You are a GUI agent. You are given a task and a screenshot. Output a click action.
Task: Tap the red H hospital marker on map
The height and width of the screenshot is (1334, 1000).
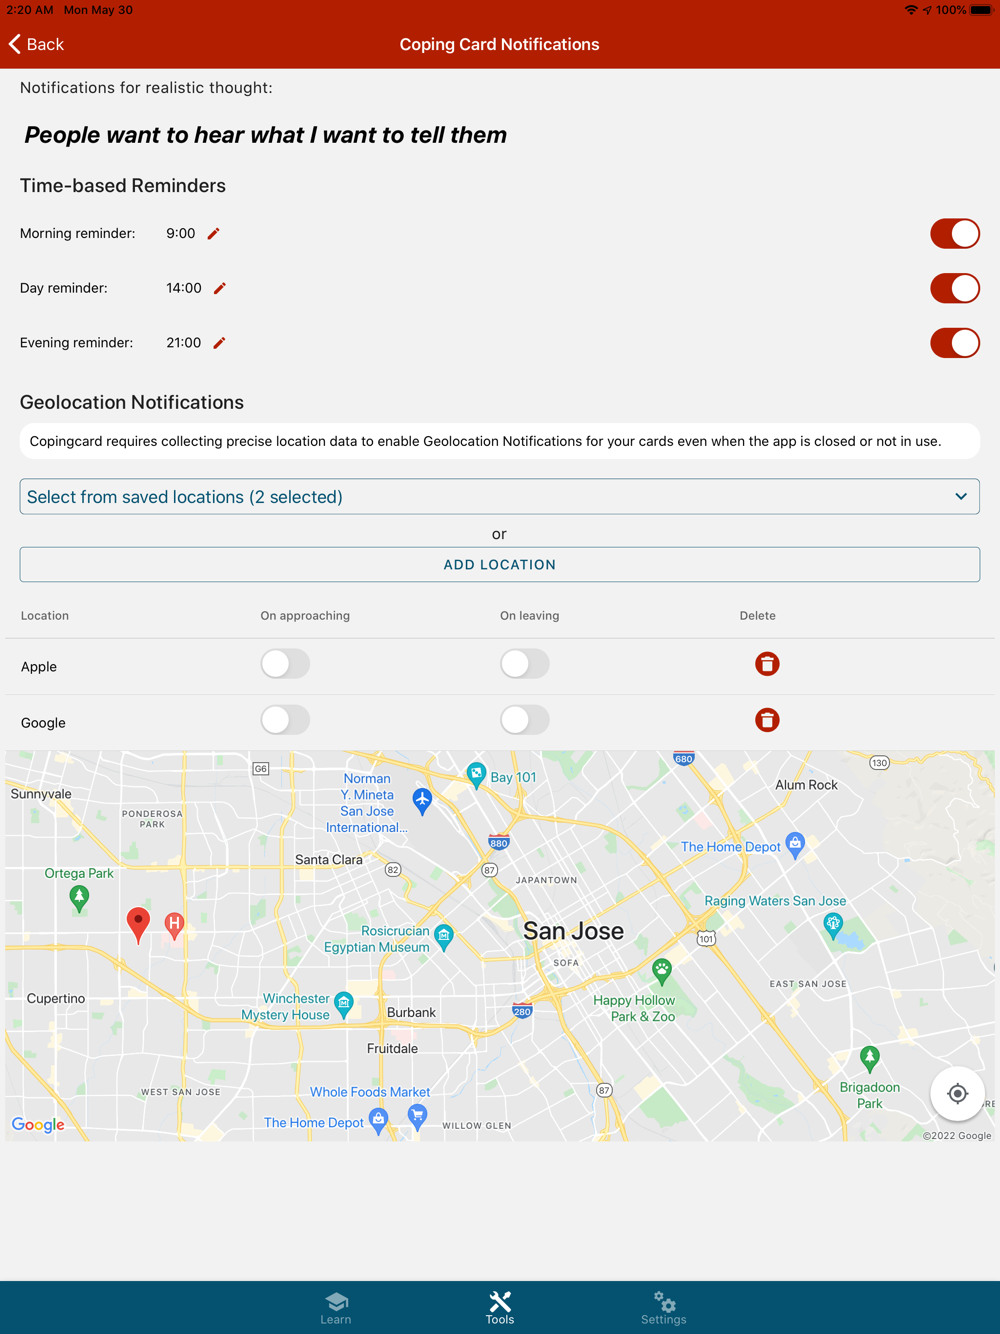click(174, 926)
